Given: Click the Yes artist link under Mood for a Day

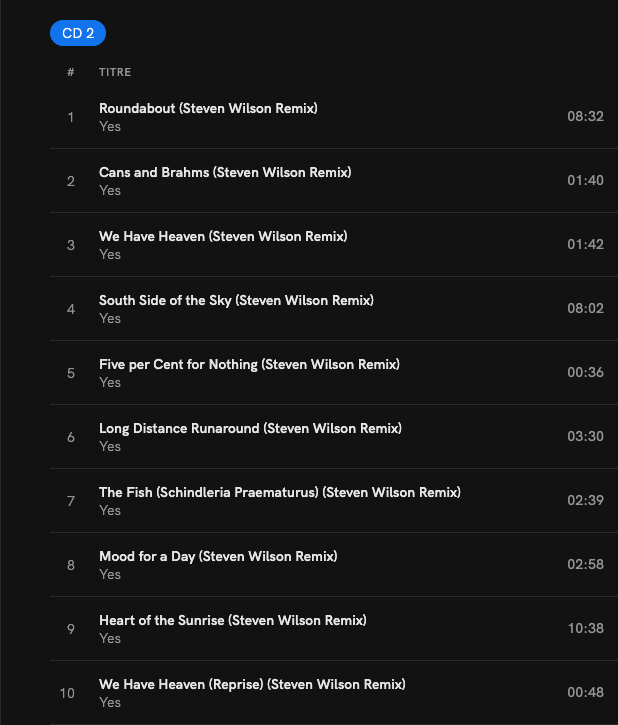Looking at the screenshot, I should coord(110,575).
